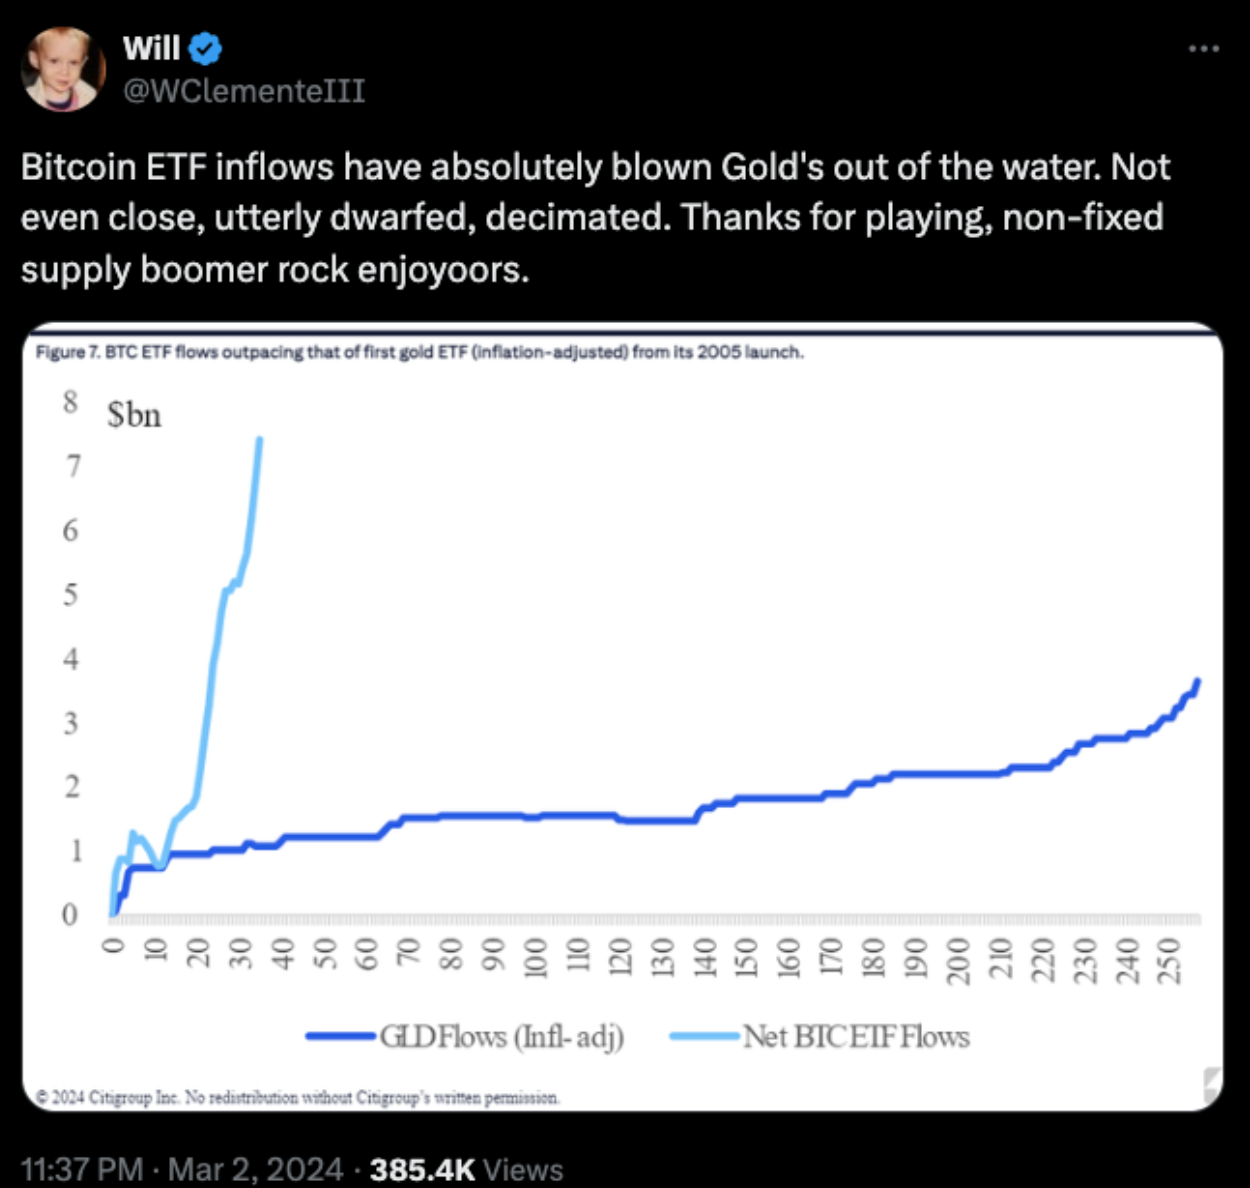
Task: Click the 8 label on the y-axis
Action: coord(70,402)
